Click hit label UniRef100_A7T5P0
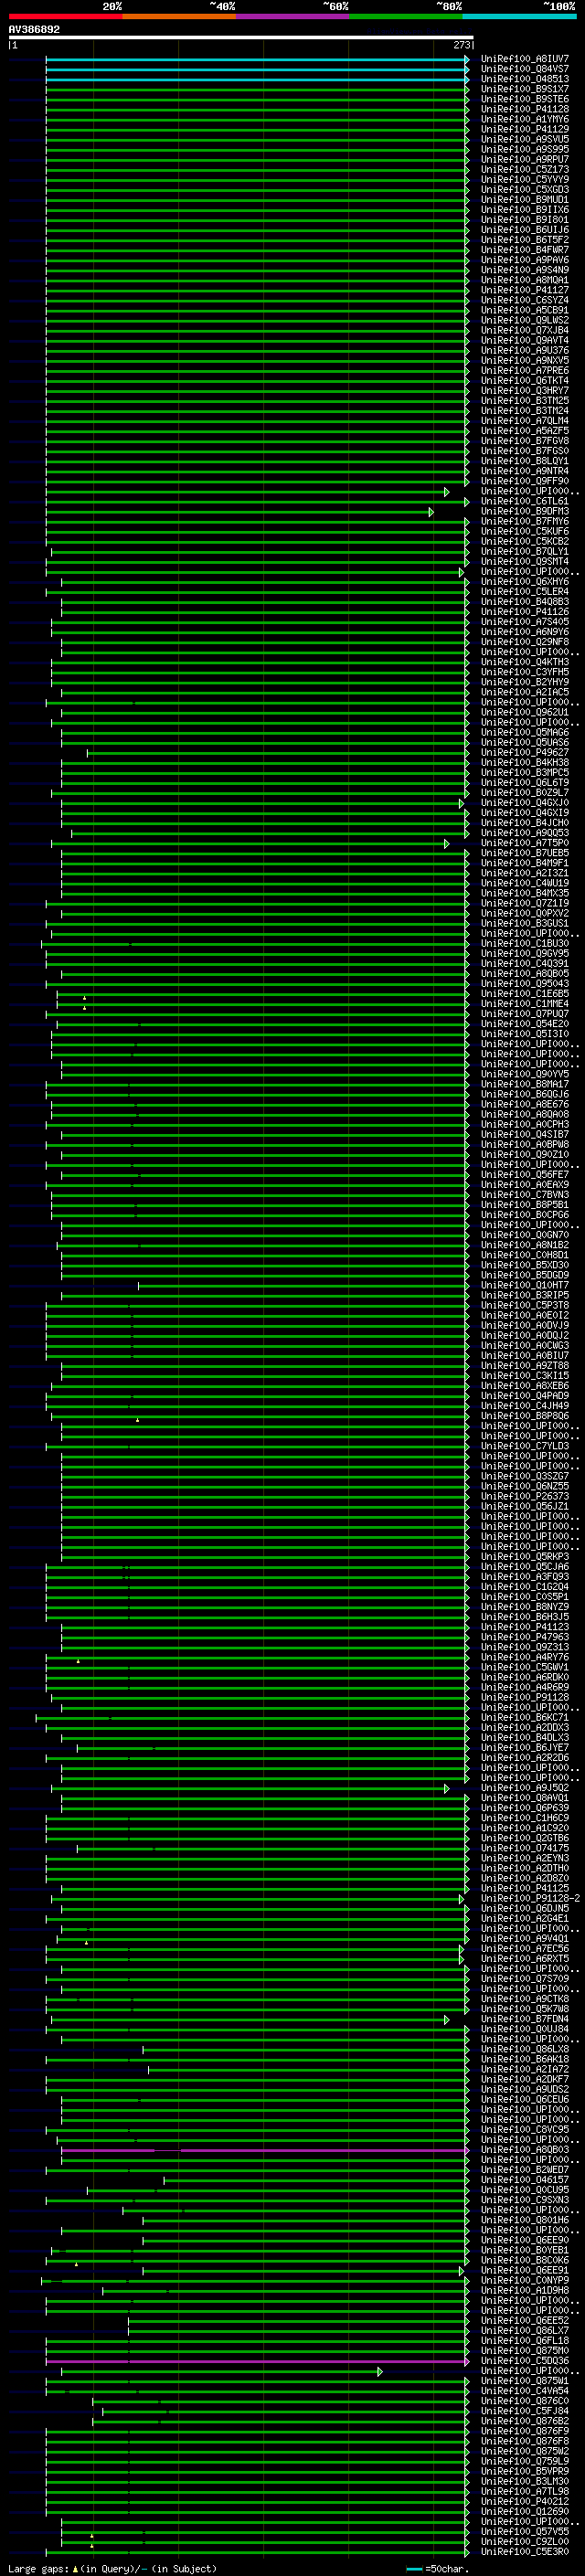Screen dimensions: 585x2576 pos(524,844)
